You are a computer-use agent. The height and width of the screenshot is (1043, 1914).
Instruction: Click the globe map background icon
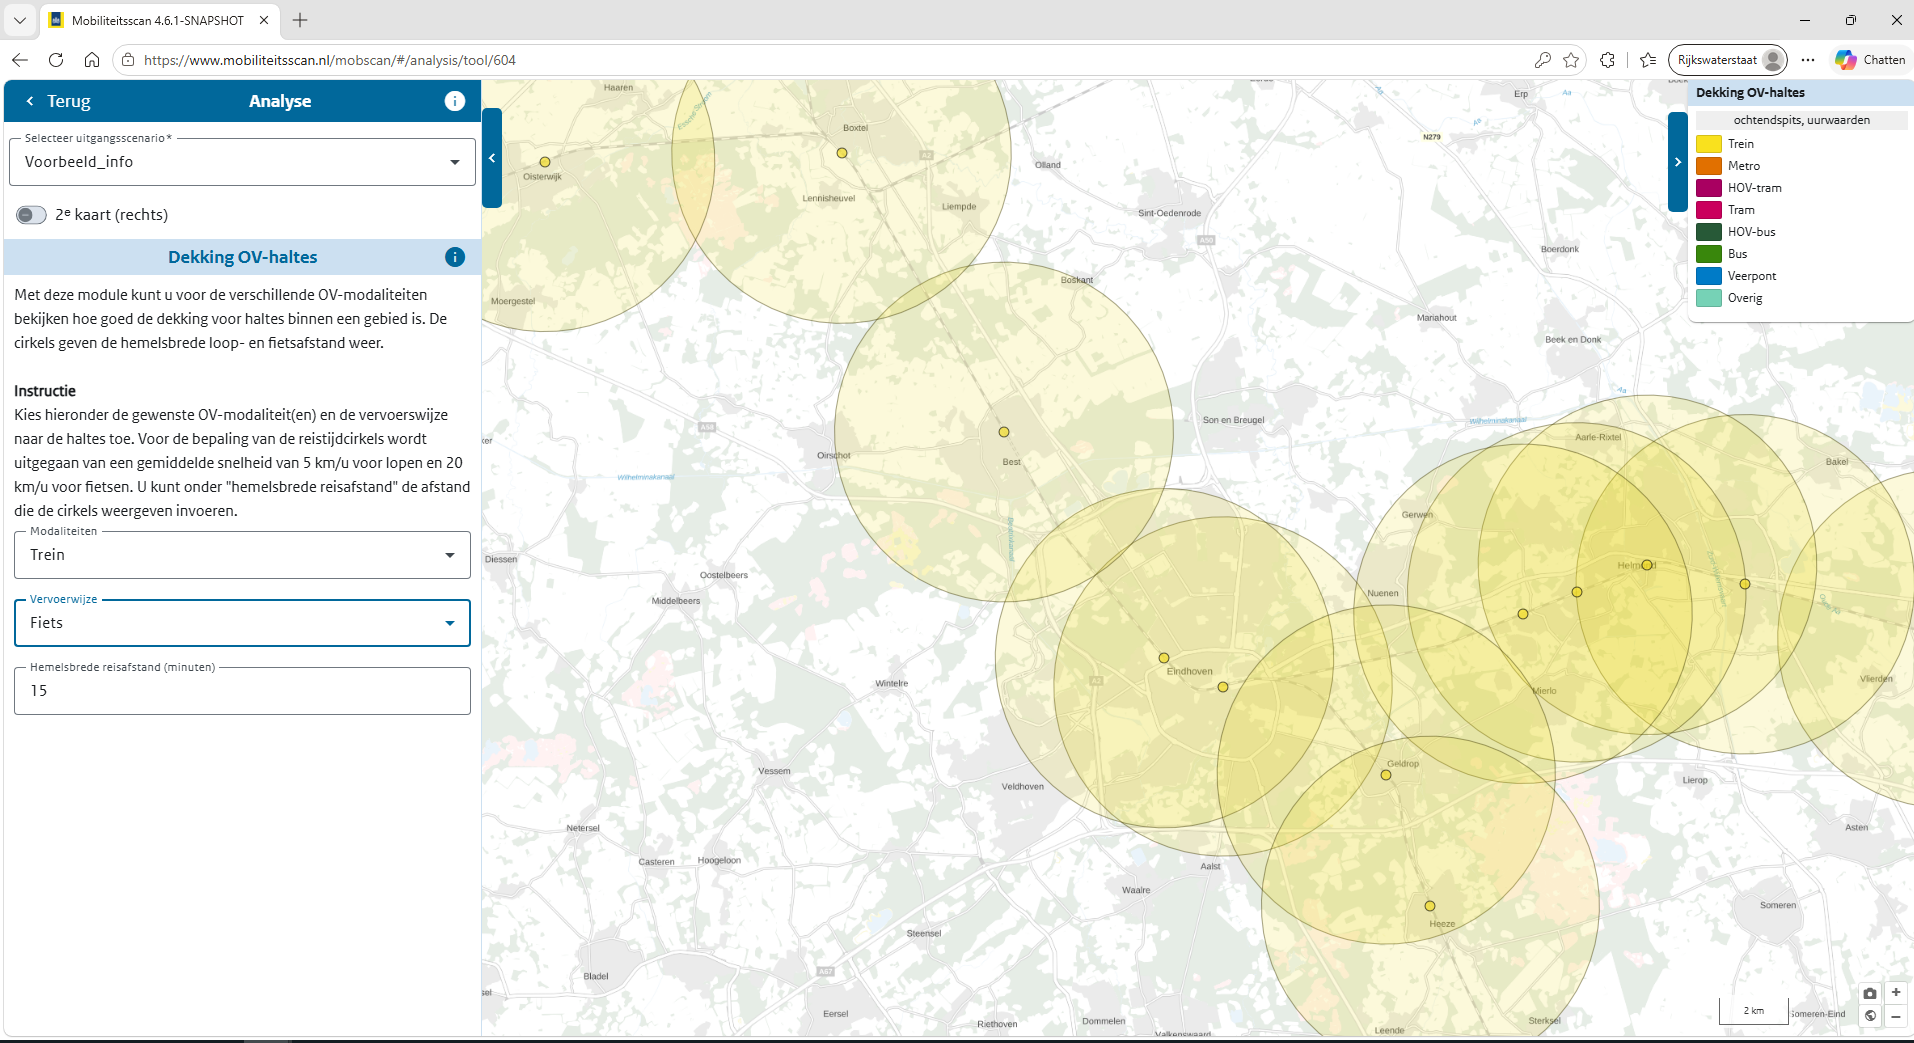coord(1870,1016)
